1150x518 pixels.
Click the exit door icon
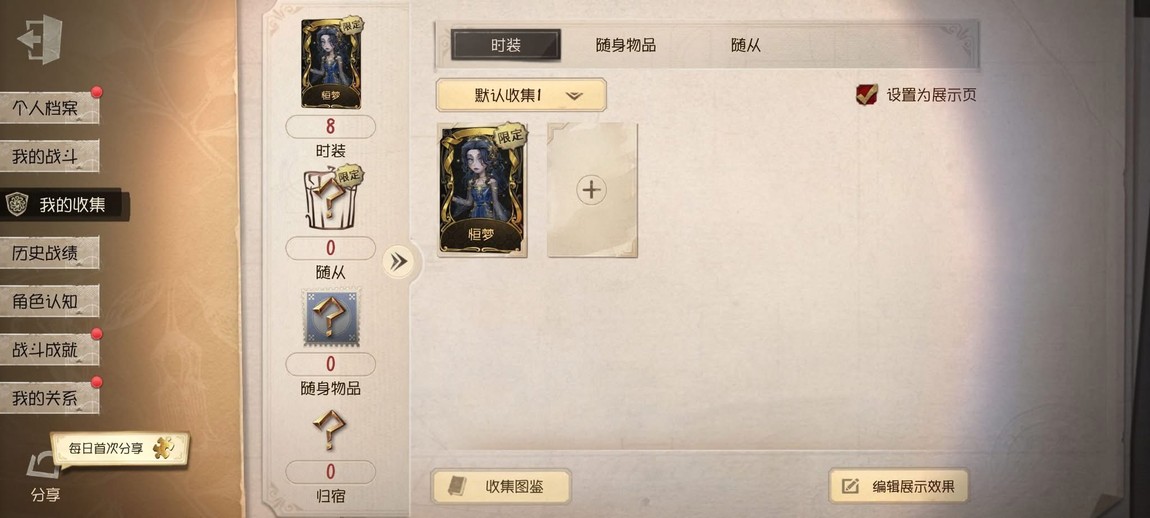point(40,39)
